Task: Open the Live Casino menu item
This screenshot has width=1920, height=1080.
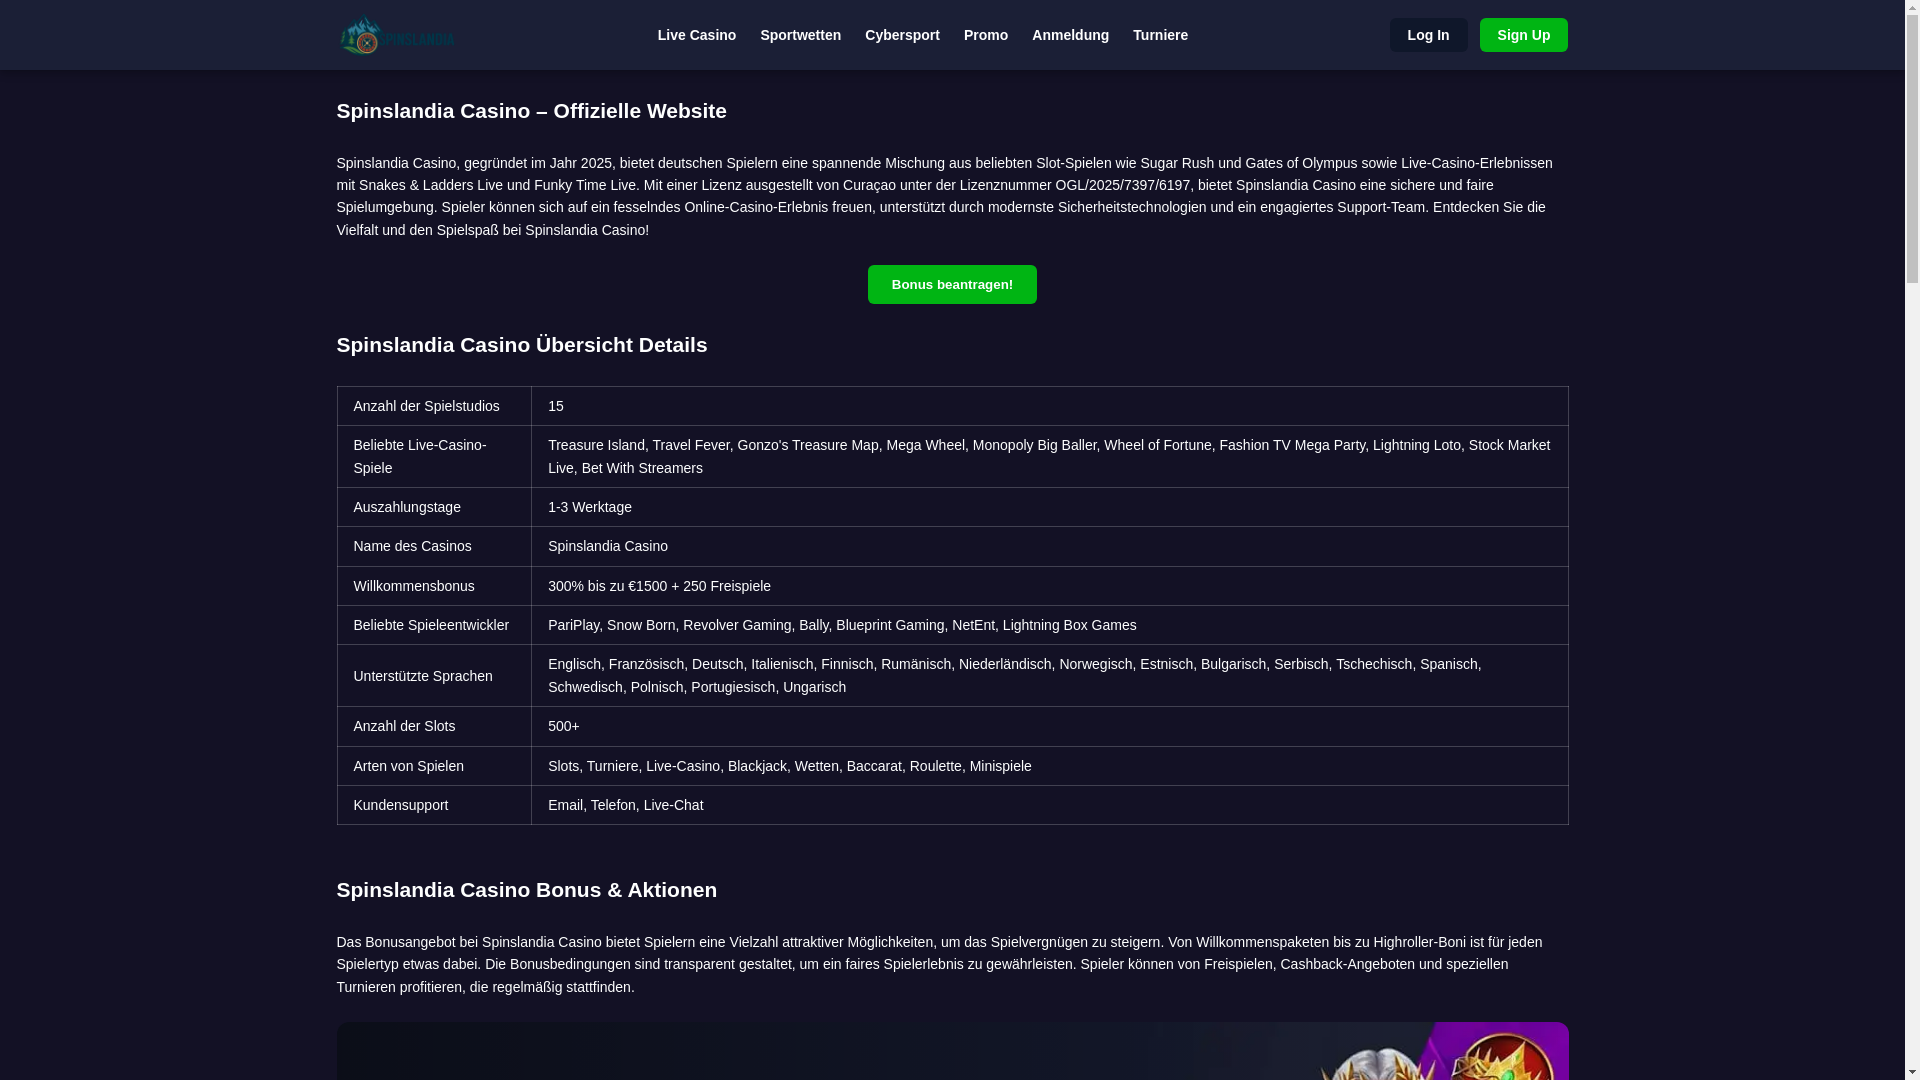Action: tap(696, 35)
